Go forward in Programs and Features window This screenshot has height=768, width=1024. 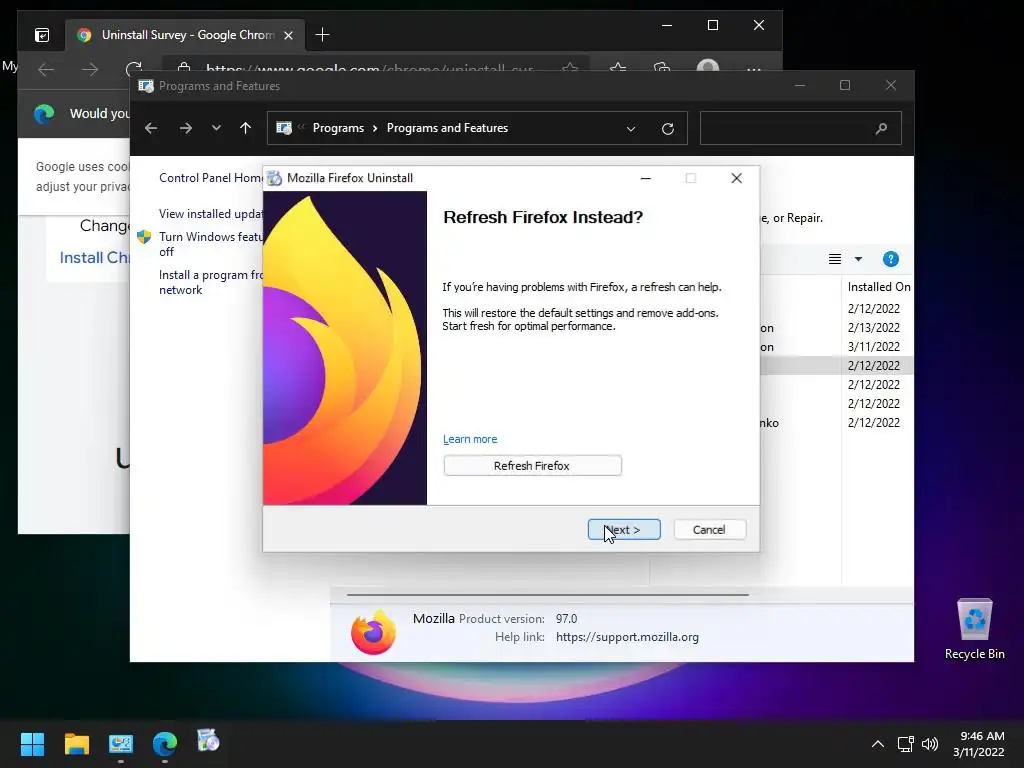click(185, 128)
